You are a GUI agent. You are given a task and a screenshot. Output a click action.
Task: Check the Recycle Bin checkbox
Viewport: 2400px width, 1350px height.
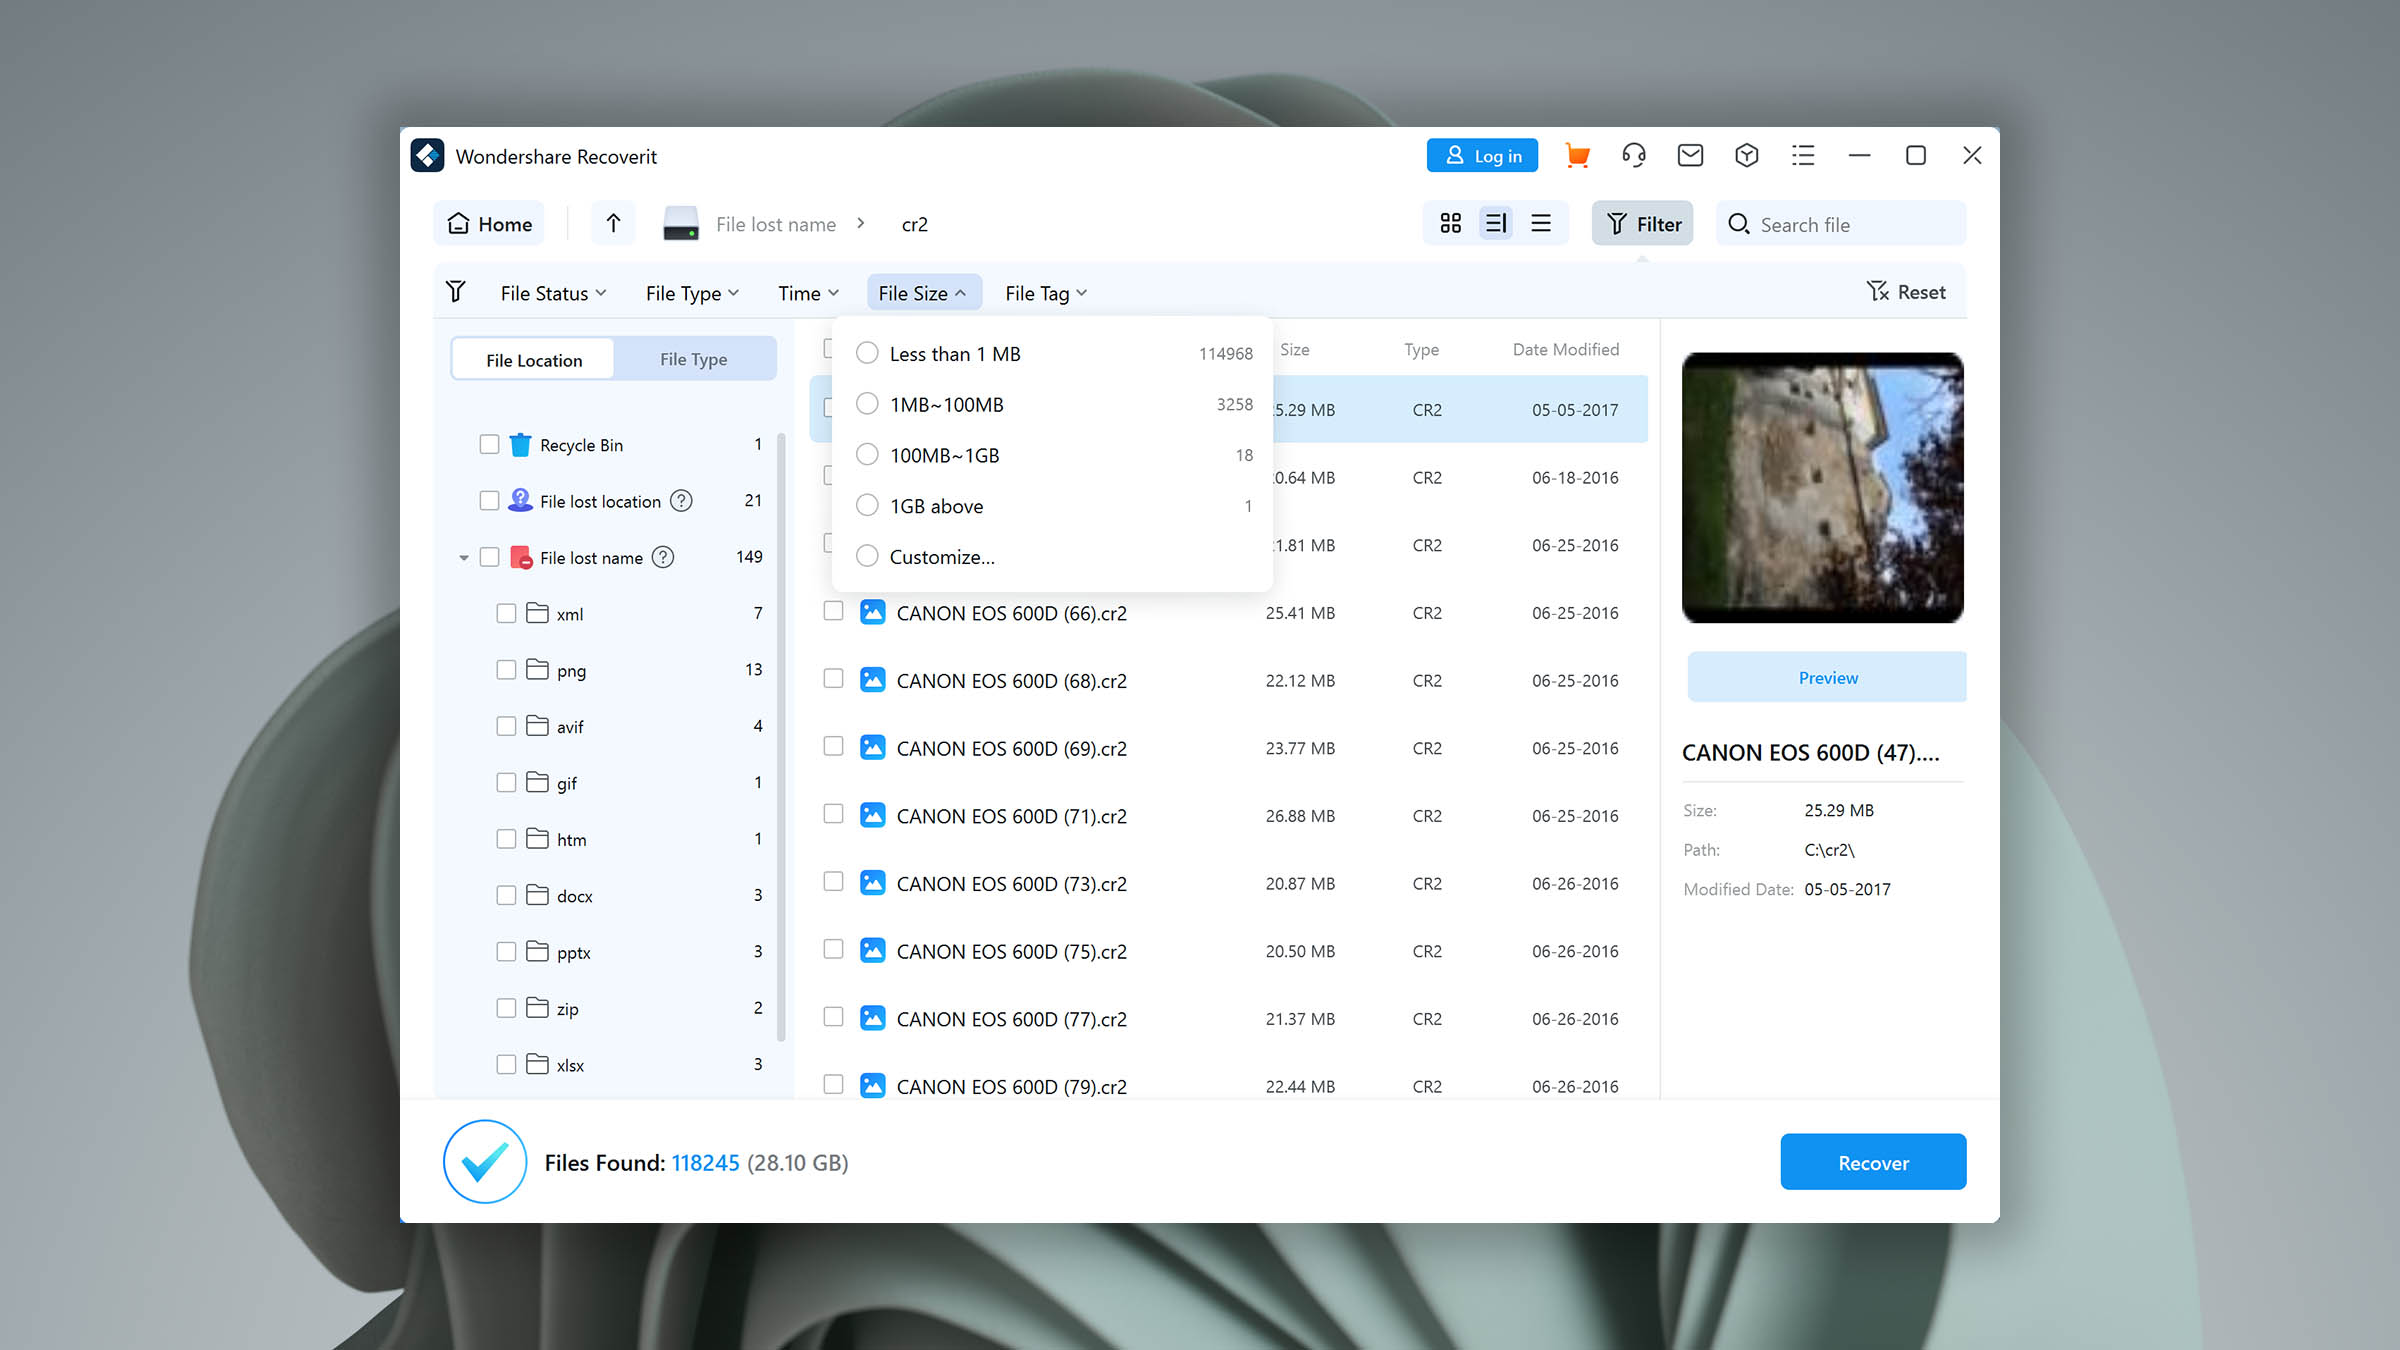click(489, 444)
